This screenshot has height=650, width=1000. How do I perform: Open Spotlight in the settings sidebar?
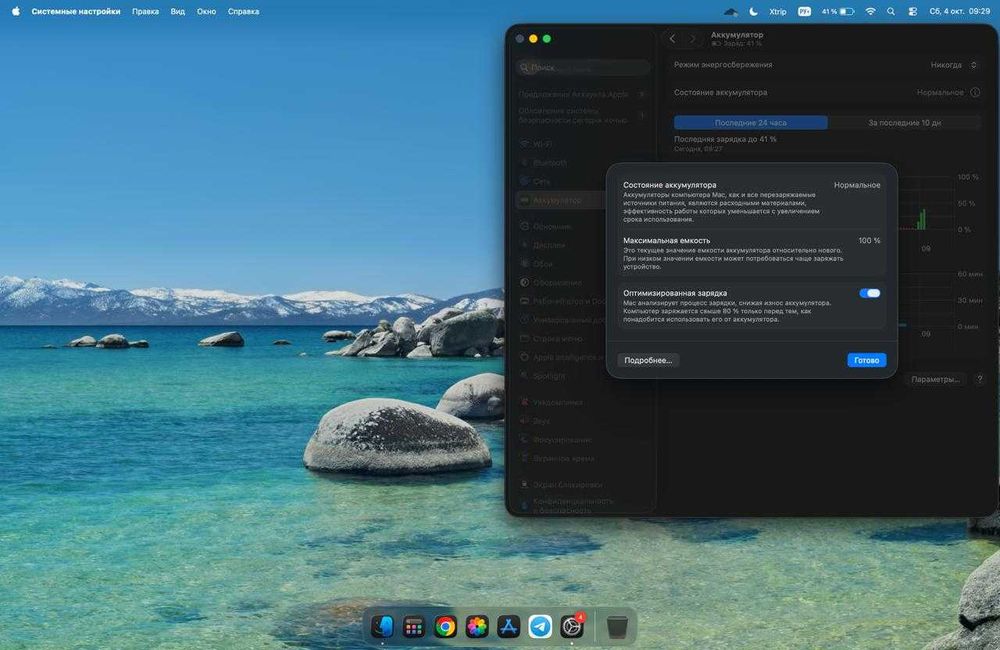click(x=561, y=376)
